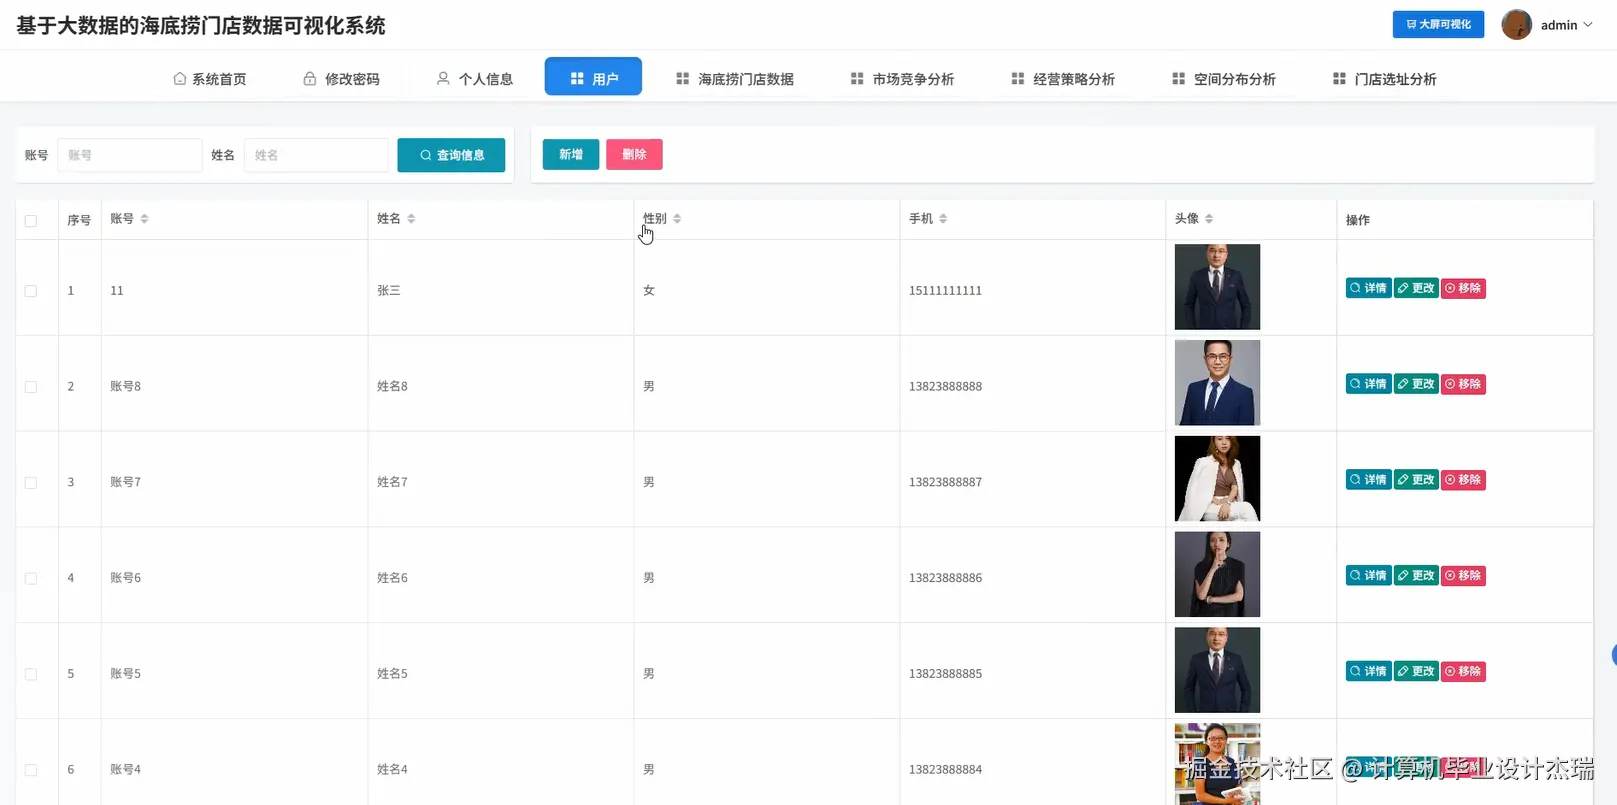Open avatar thumbnail of 张三
This screenshot has height=805, width=1617.
coord(1217,287)
